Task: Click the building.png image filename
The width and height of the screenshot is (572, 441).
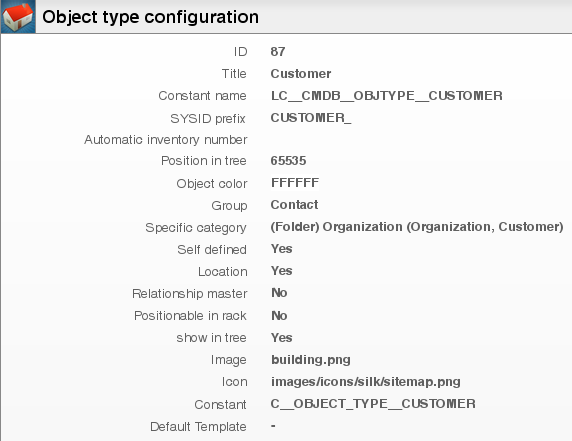Action: click(311, 360)
